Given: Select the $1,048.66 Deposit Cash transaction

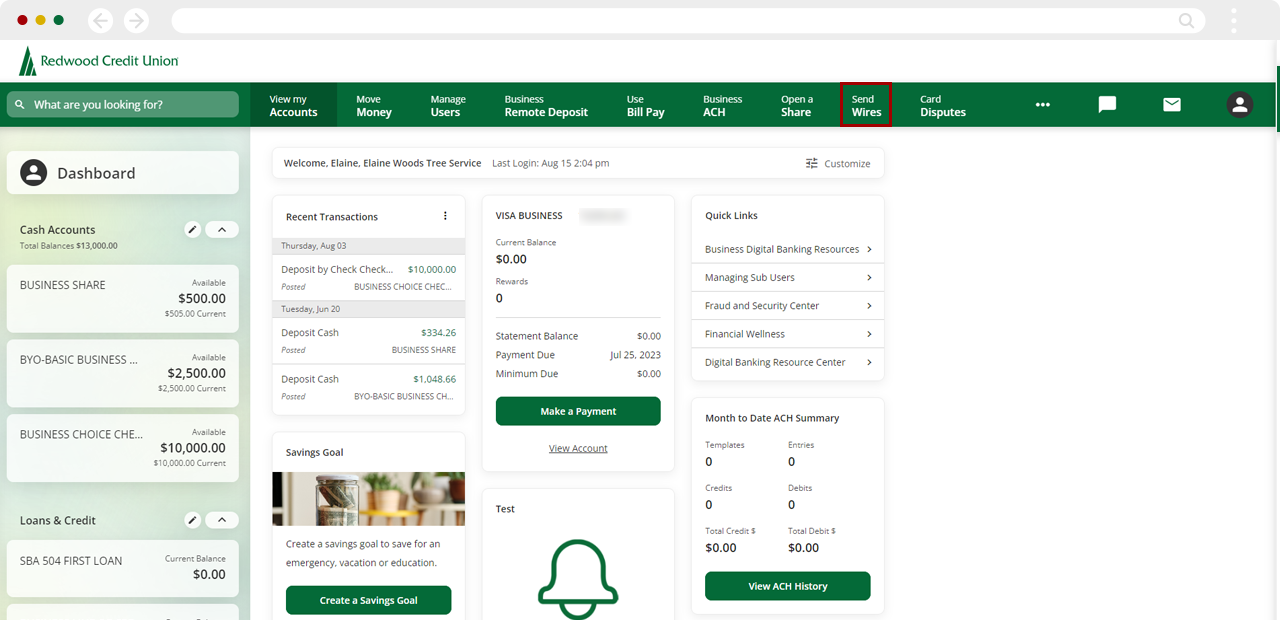Looking at the screenshot, I should 368,387.
